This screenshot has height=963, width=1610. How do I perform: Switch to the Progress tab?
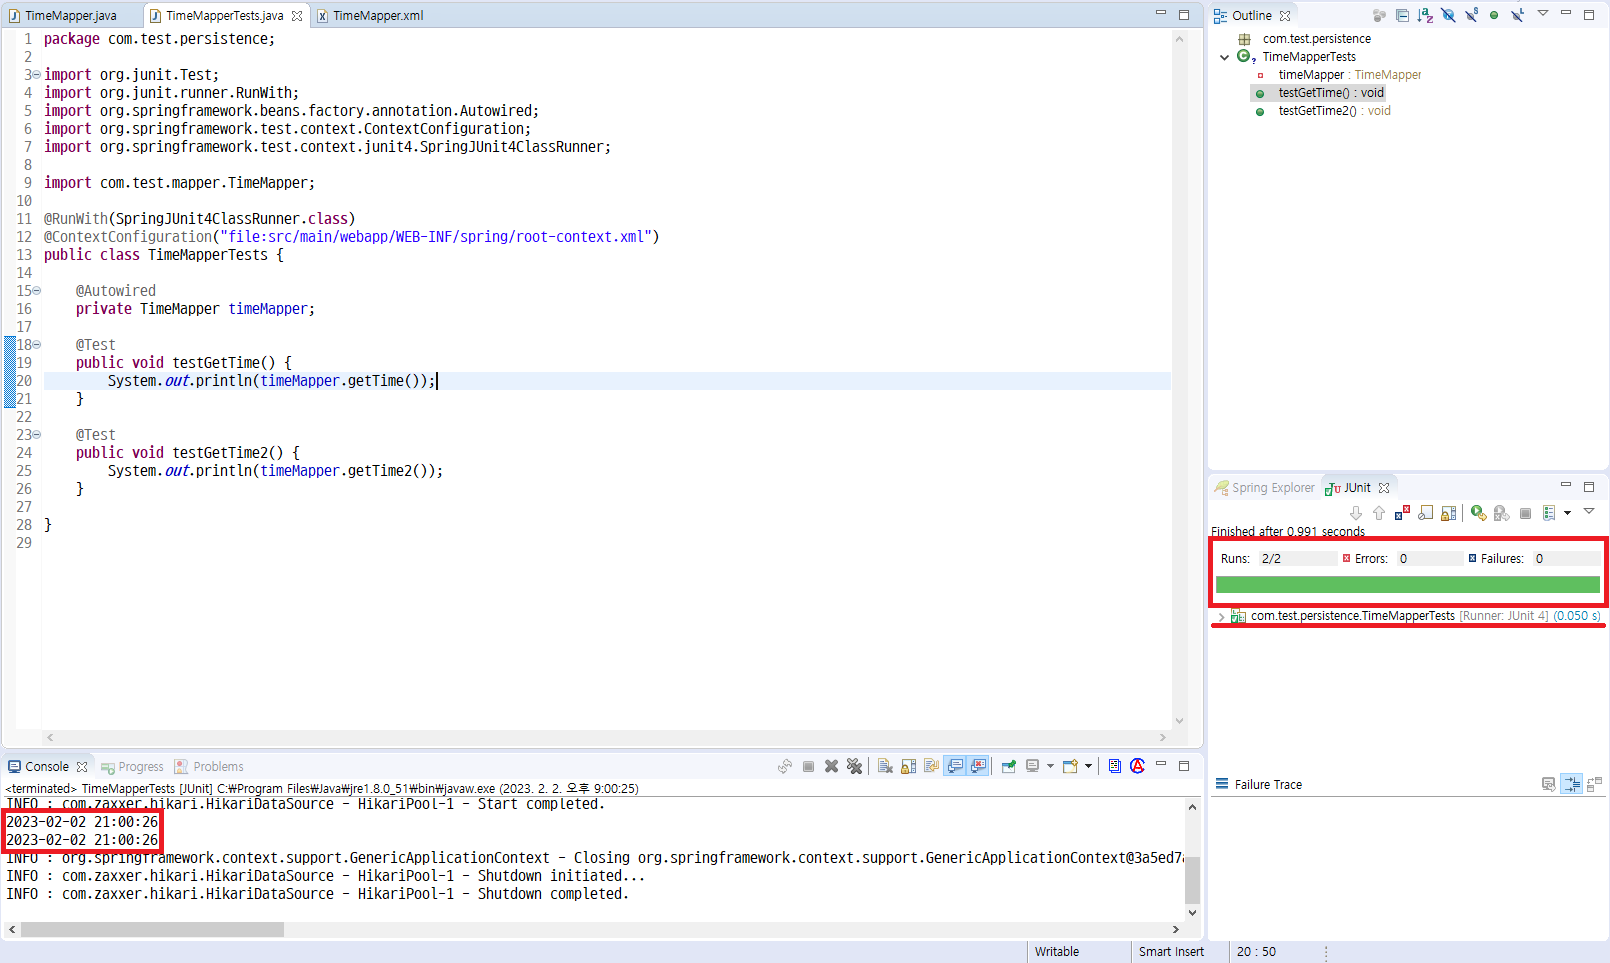[132, 766]
